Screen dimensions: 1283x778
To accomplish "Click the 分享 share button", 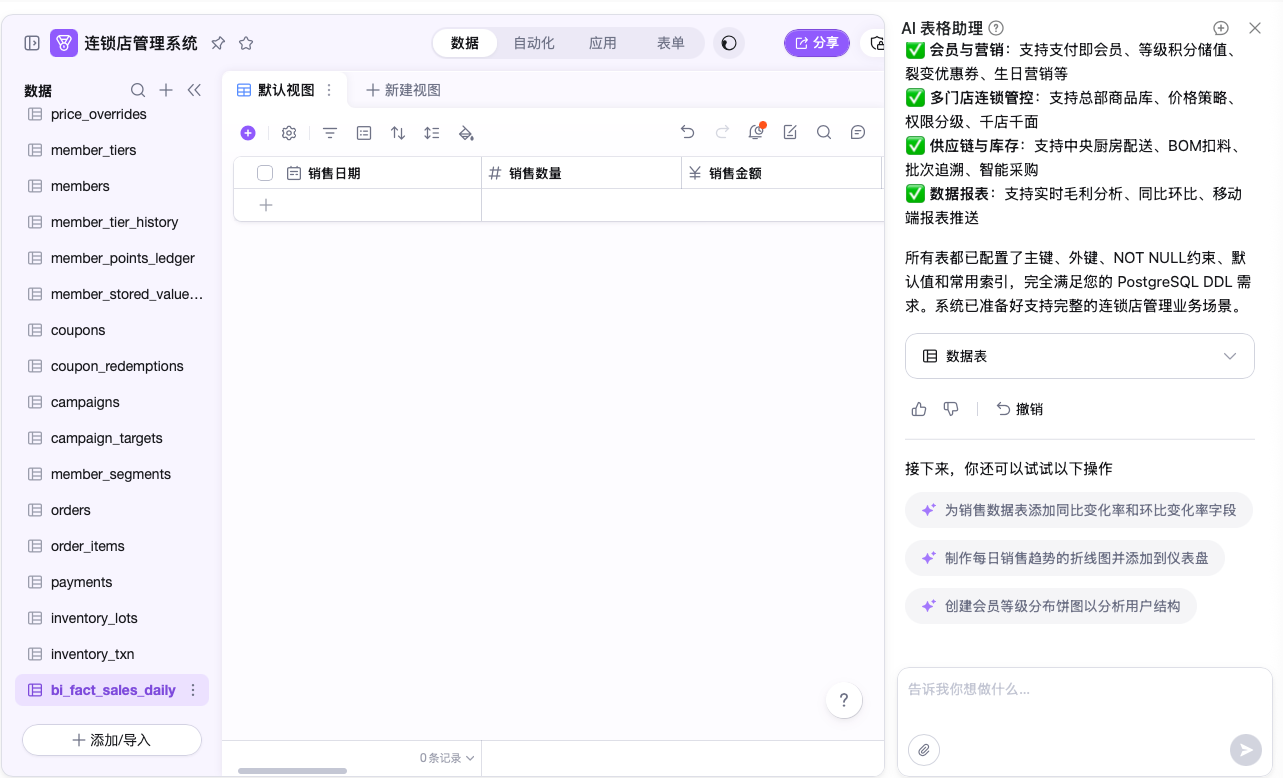I will click(x=816, y=43).
